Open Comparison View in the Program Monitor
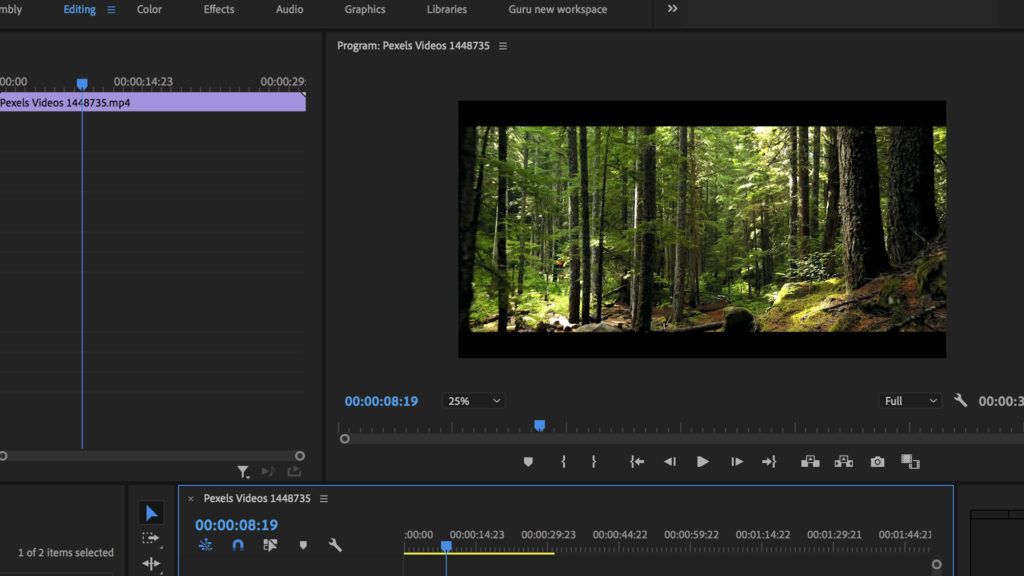Screen dimensions: 1024x576 pos(909,461)
